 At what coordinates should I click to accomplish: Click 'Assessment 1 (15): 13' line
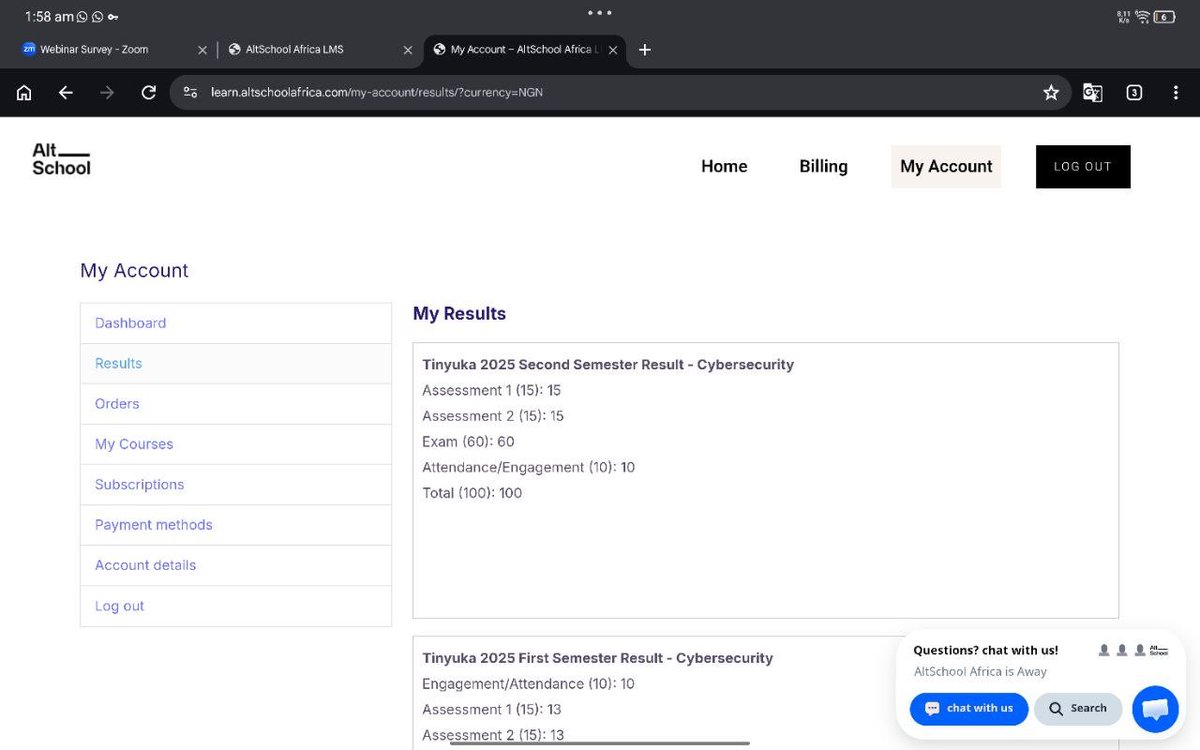pyautogui.click(x=491, y=710)
